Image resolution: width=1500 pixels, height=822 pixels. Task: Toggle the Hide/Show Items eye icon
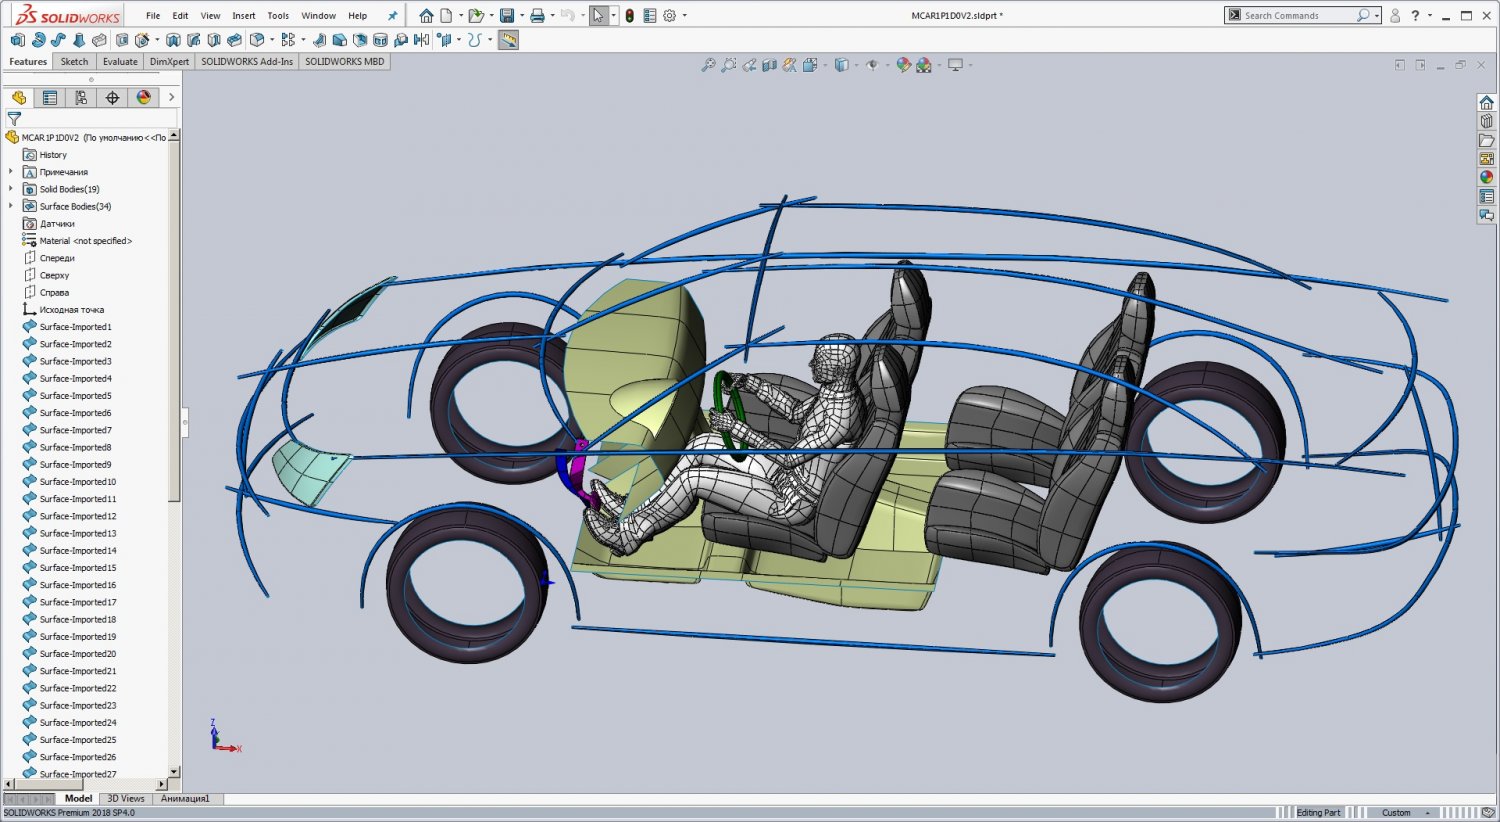click(x=872, y=65)
